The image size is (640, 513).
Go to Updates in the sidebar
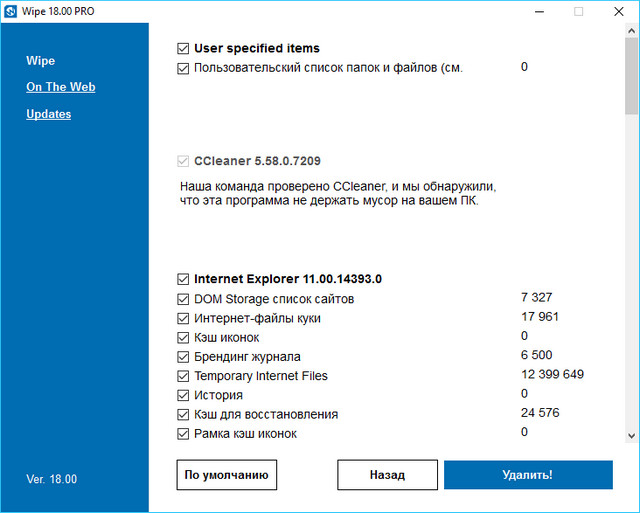pos(48,114)
